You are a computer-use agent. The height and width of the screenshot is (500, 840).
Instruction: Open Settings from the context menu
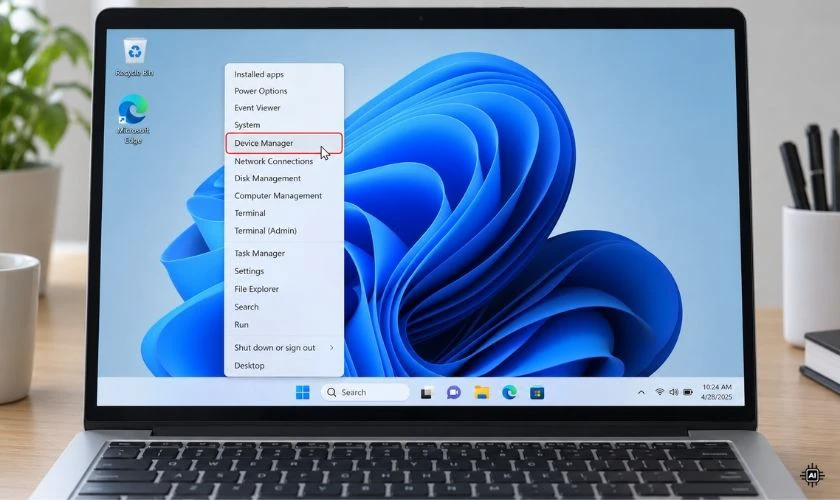coord(284,271)
